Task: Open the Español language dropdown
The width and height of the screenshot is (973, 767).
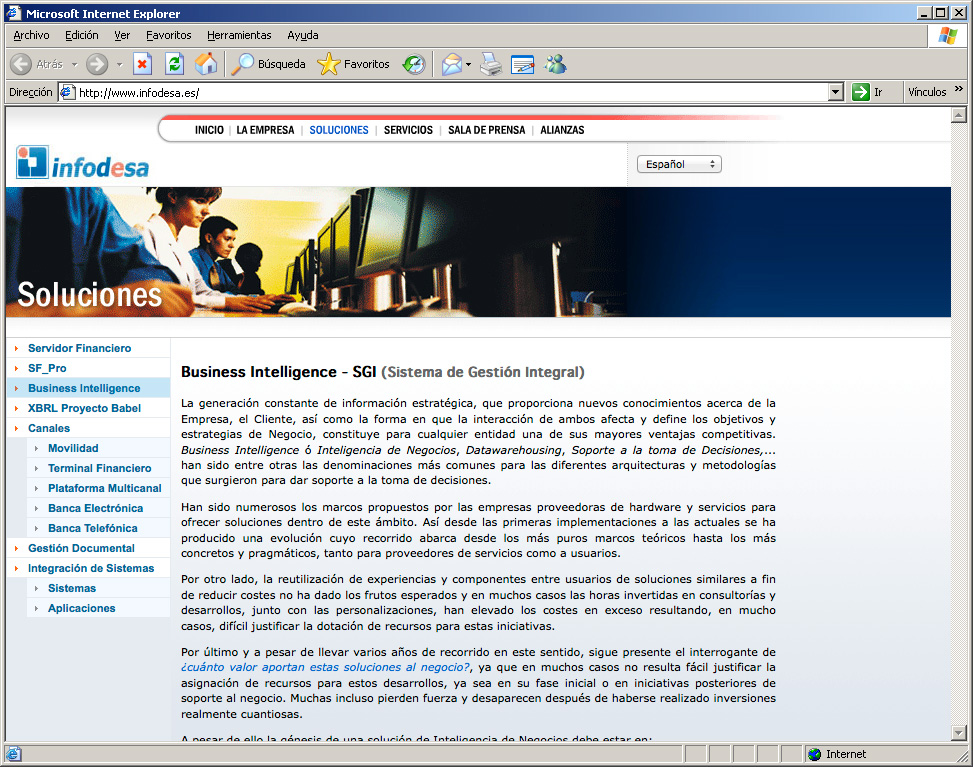Action: pyautogui.click(x=679, y=164)
